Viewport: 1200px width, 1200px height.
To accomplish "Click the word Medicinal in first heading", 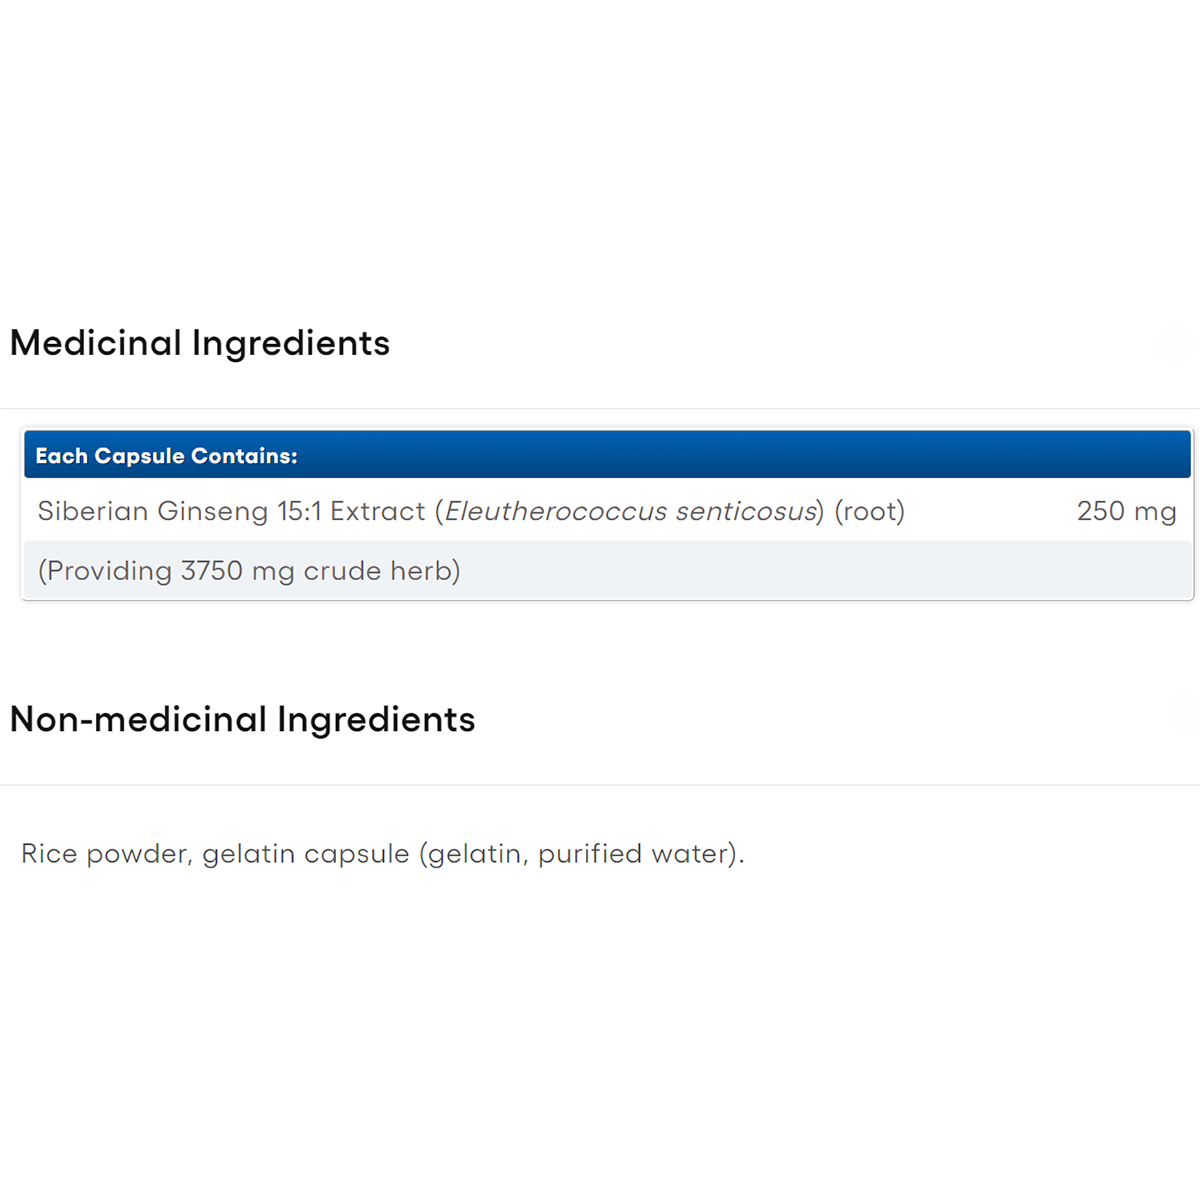I will (95, 343).
